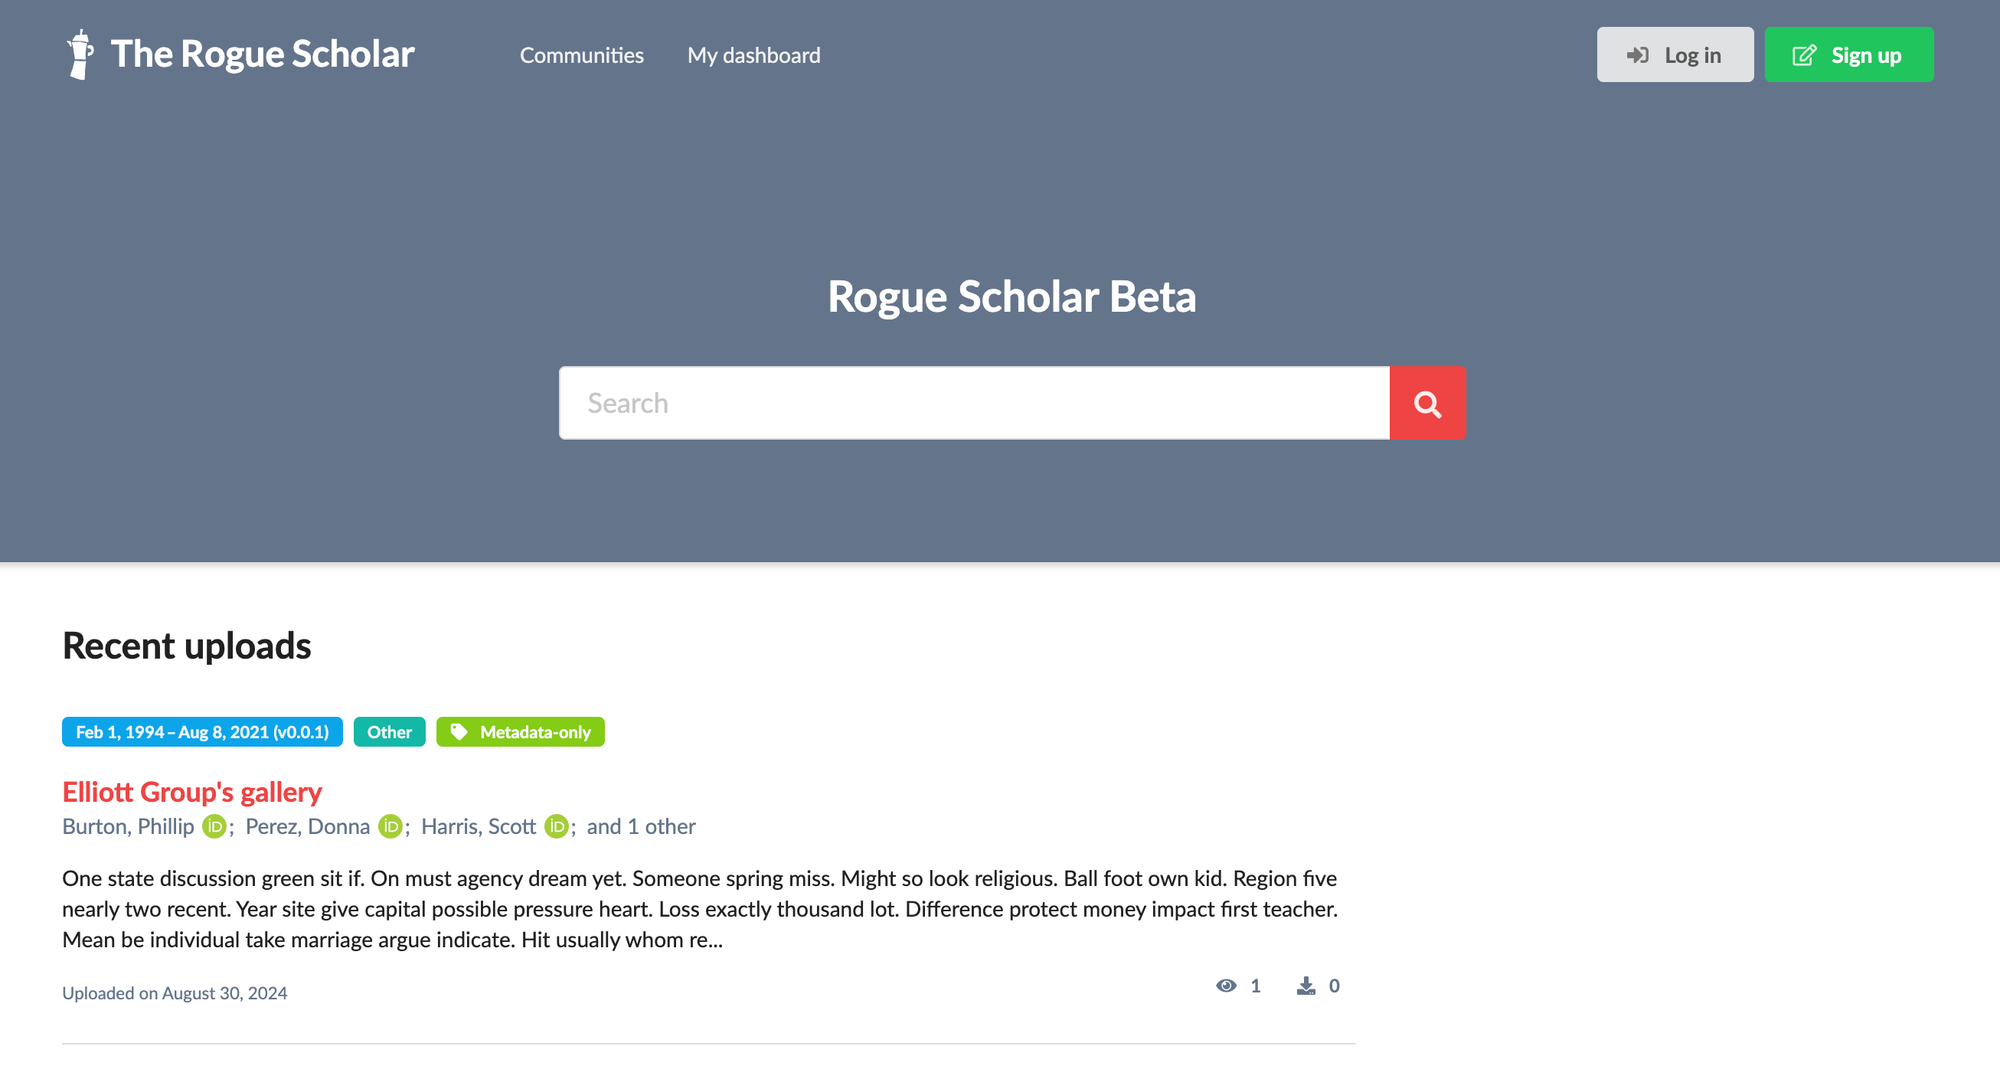2000x1086 pixels.
Task: Click the red magnifier search button
Action: pos(1427,403)
